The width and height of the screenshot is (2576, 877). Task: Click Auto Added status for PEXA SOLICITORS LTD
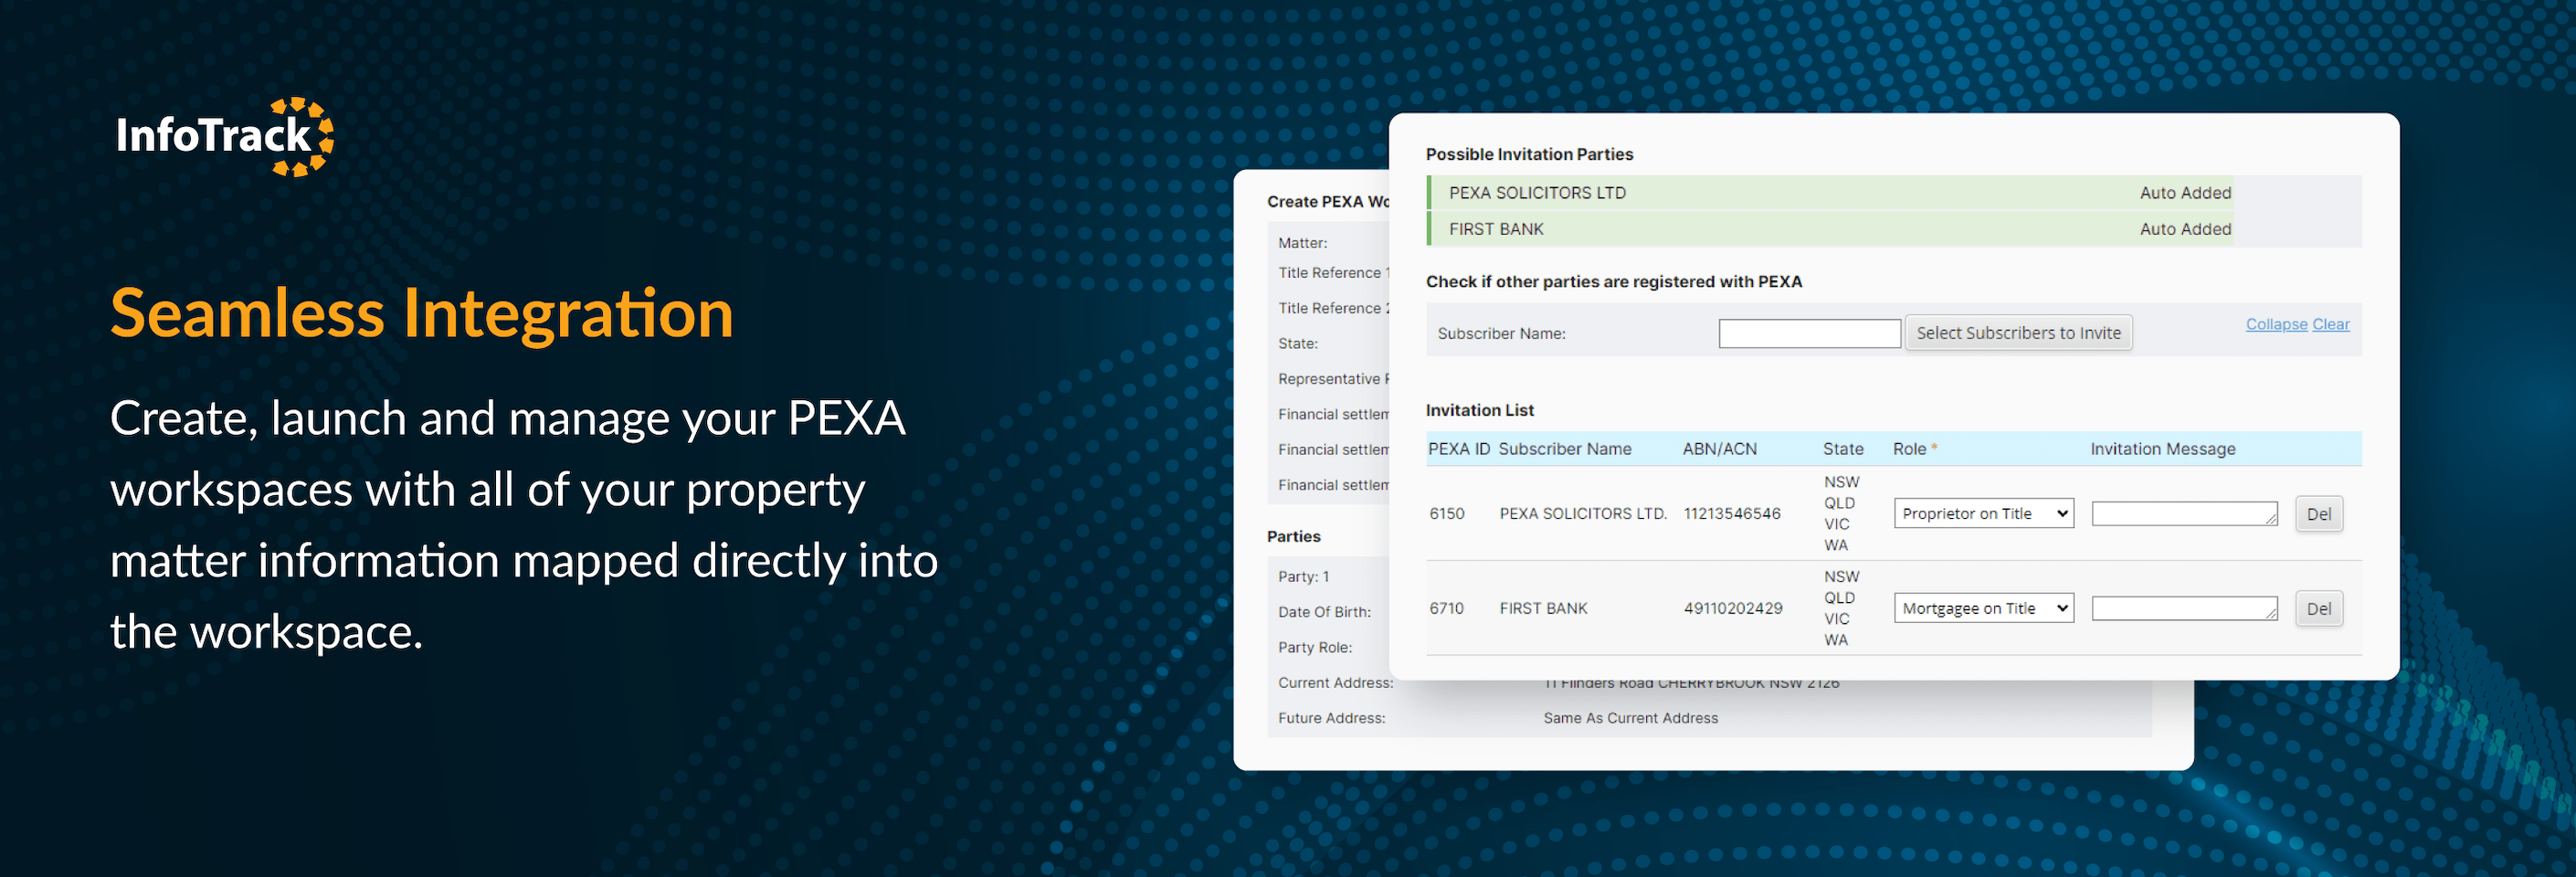[x=2185, y=193]
